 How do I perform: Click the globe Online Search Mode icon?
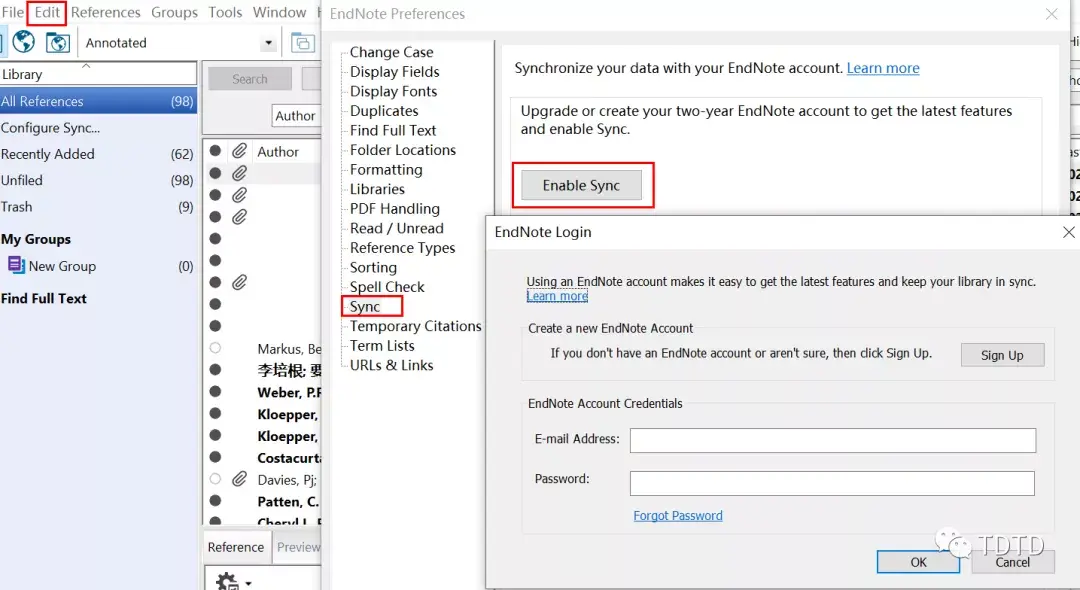pyautogui.click(x=23, y=42)
